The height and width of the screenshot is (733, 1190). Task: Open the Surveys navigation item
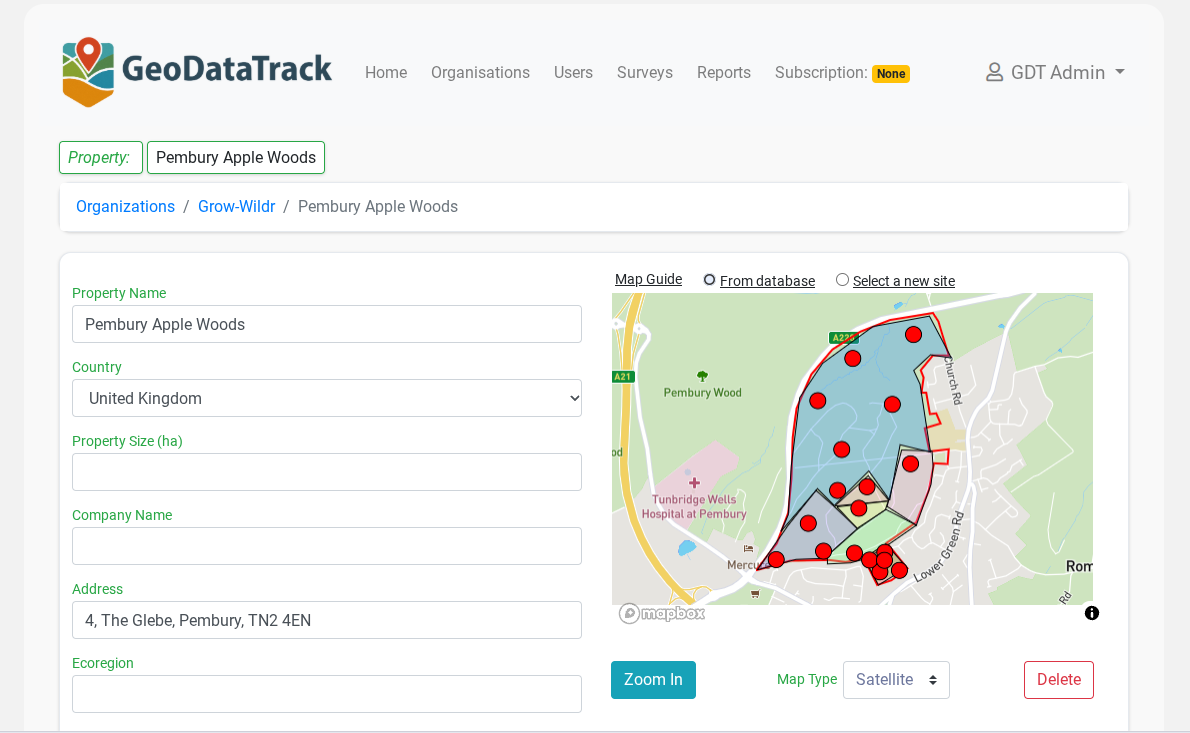click(x=644, y=72)
